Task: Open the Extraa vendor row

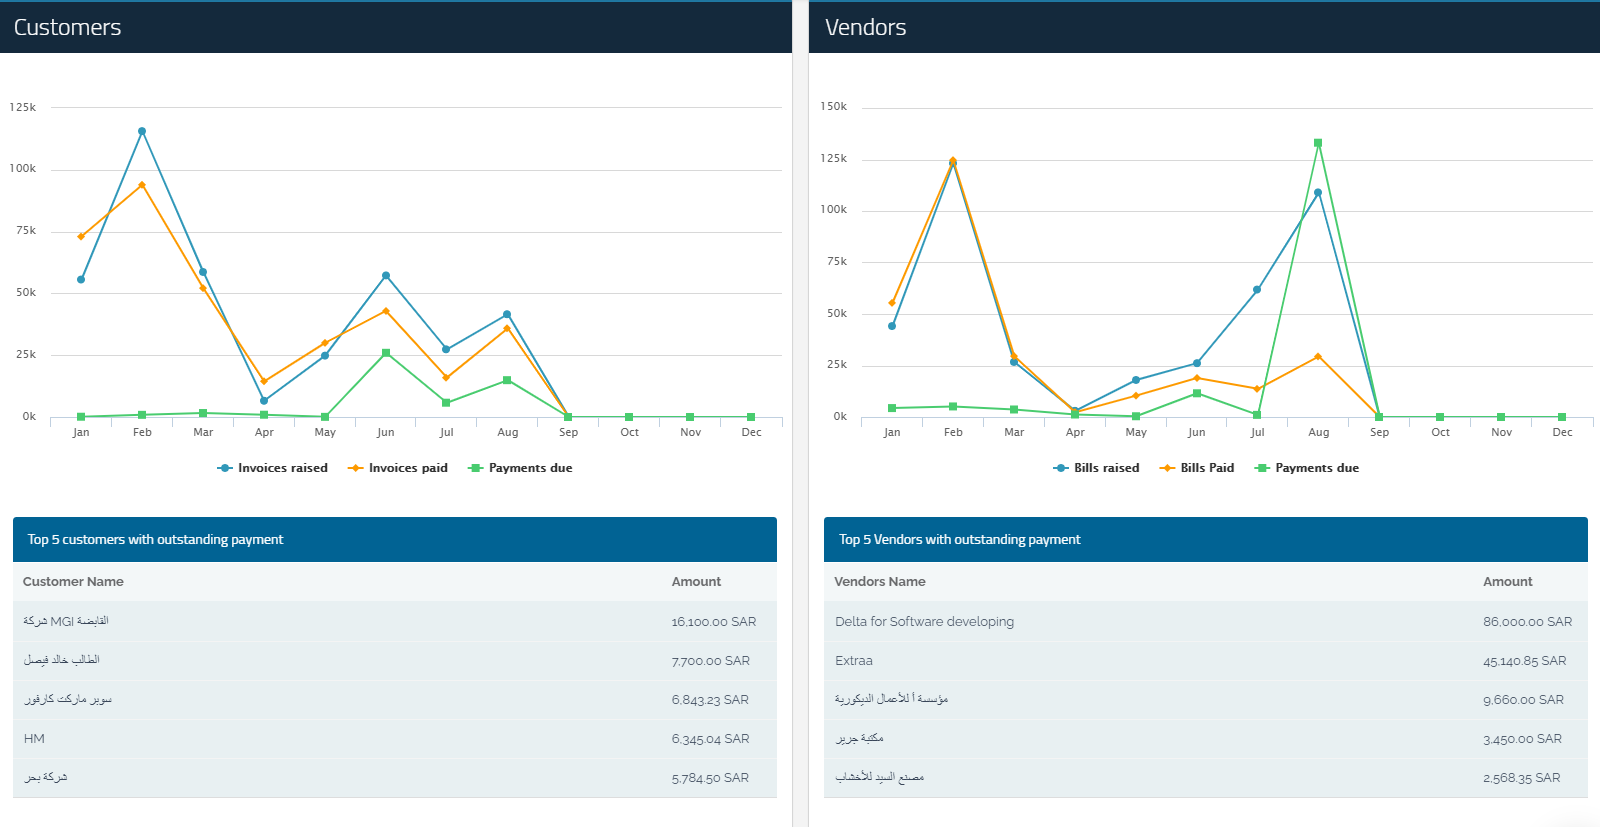Action: (x=854, y=661)
